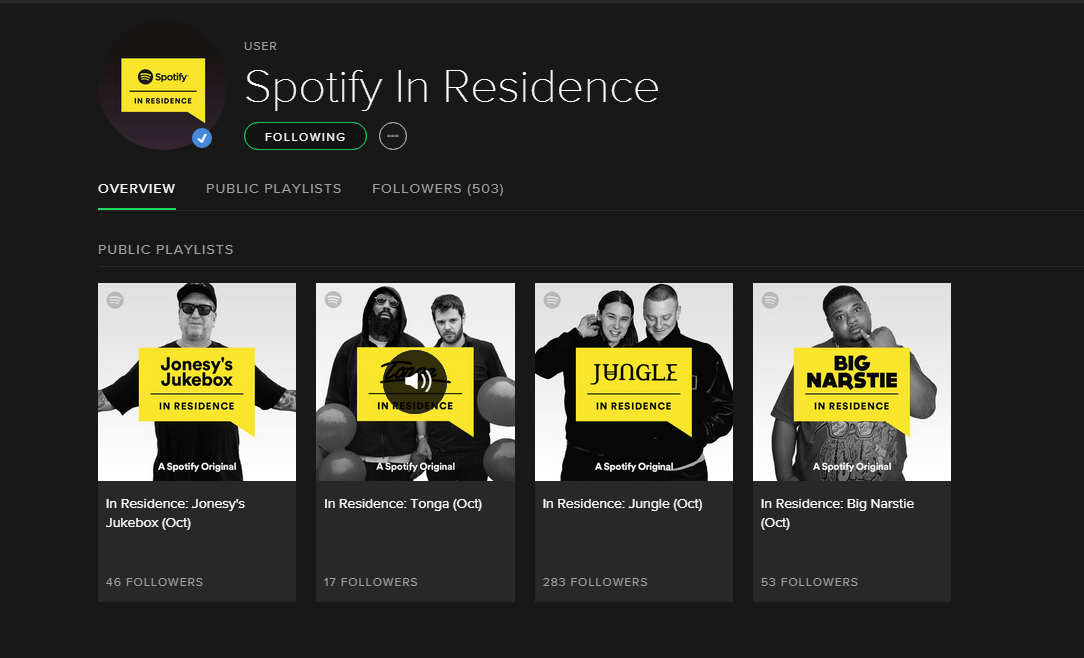Screen dimensions: 1084x658
Task: Click the blue verified badge on avatar
Action: pos(202,138)
